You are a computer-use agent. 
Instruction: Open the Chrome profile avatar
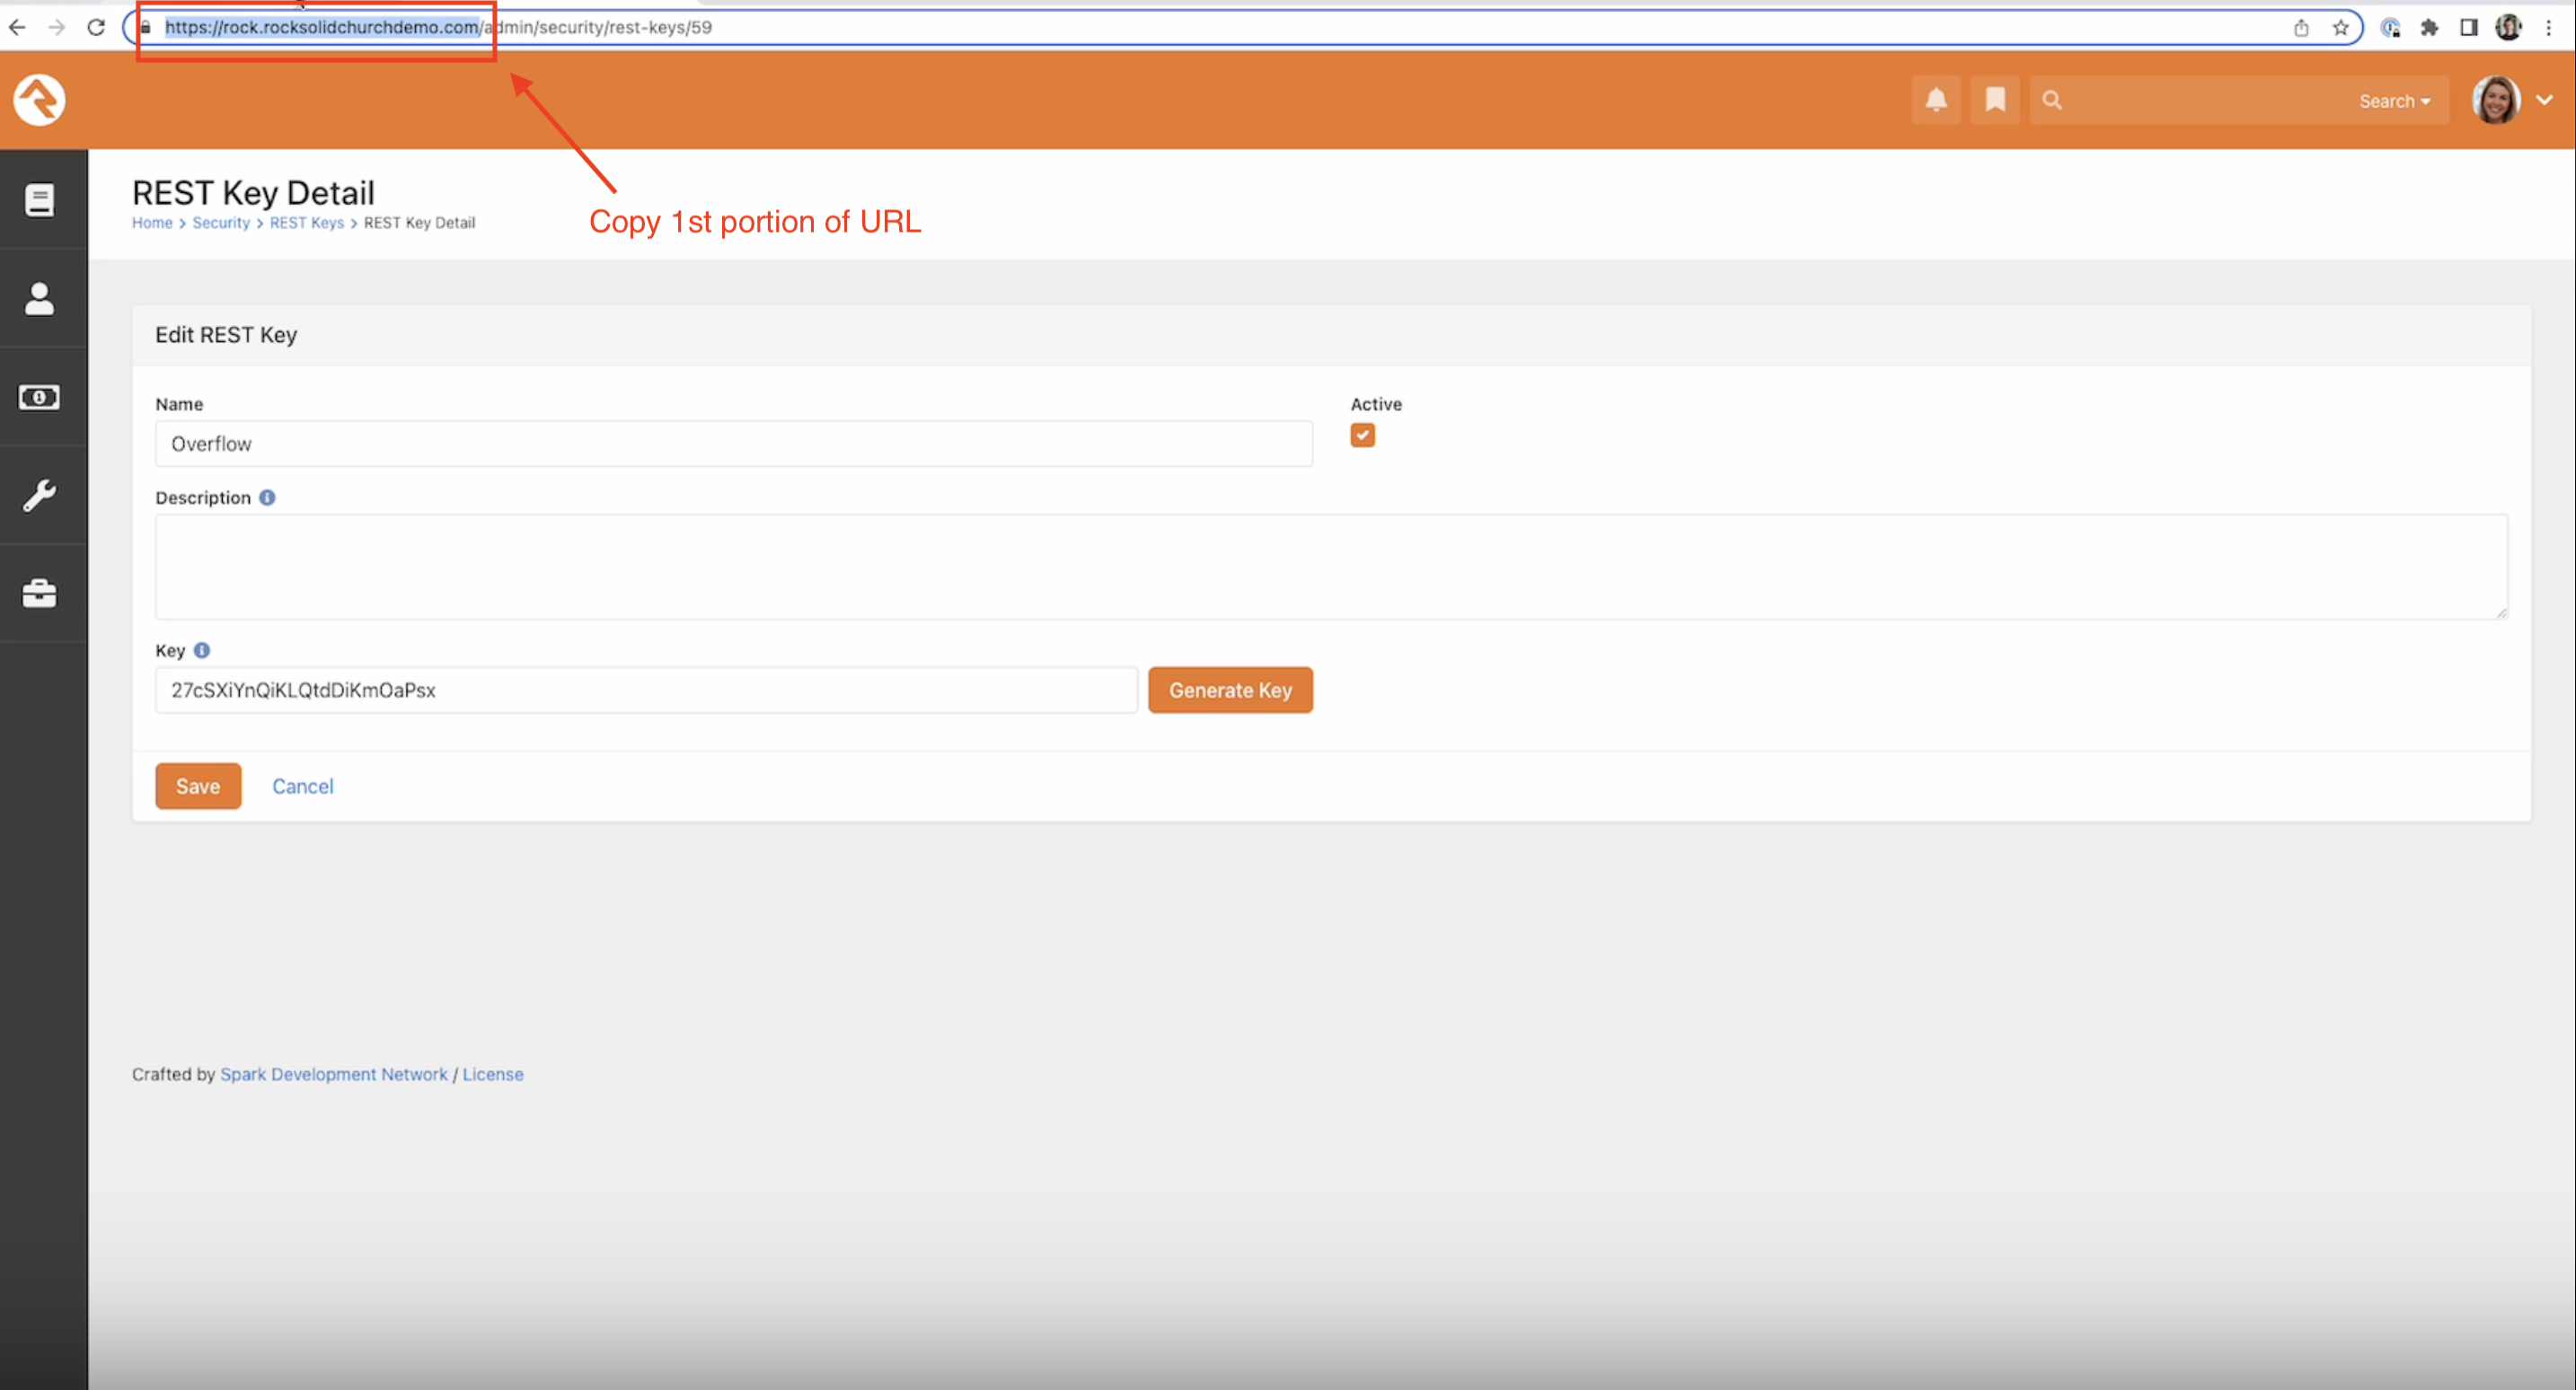point(2508,27)
